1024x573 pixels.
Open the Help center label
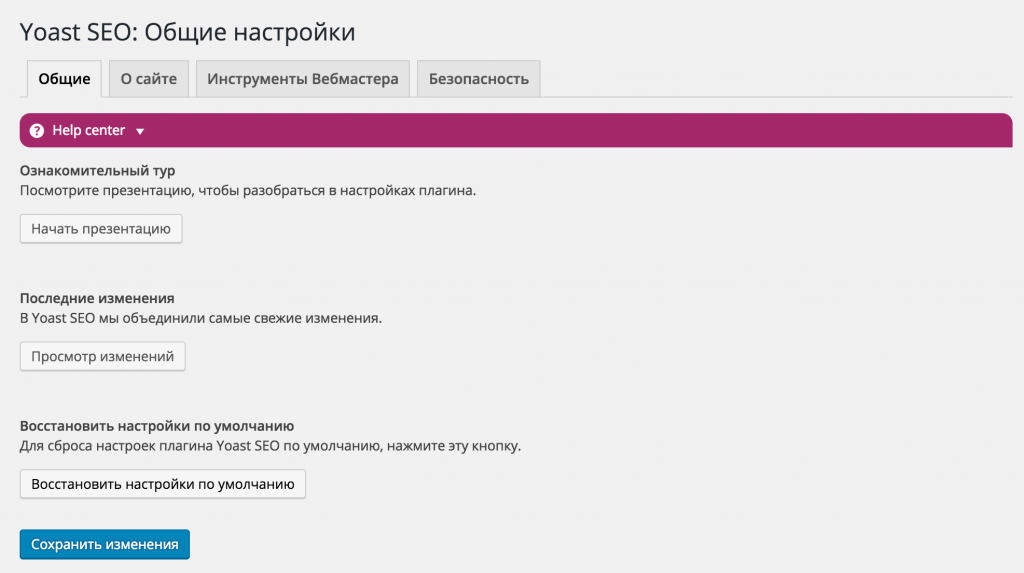pos(88,130)
